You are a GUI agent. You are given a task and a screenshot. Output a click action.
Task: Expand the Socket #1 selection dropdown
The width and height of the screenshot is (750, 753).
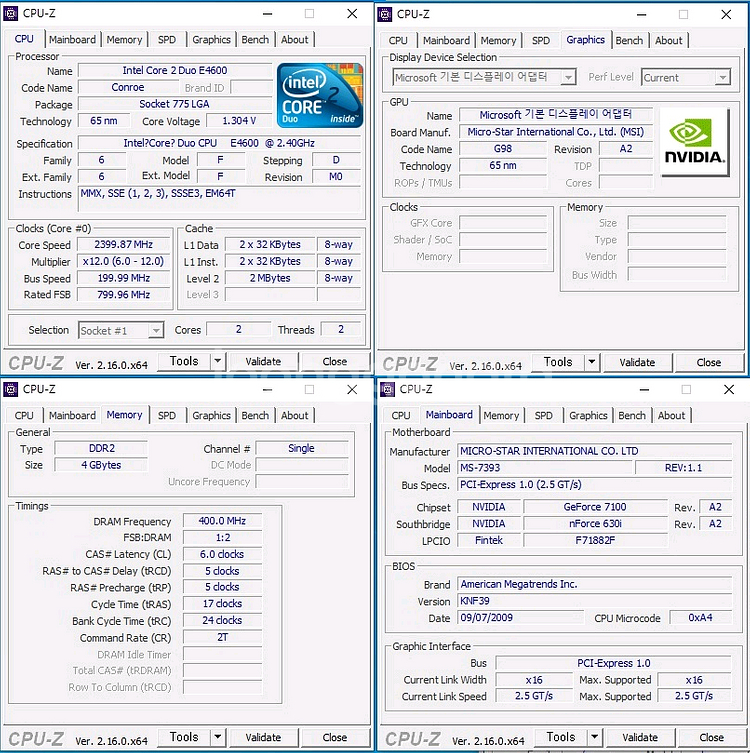click(x=155, y=330)
